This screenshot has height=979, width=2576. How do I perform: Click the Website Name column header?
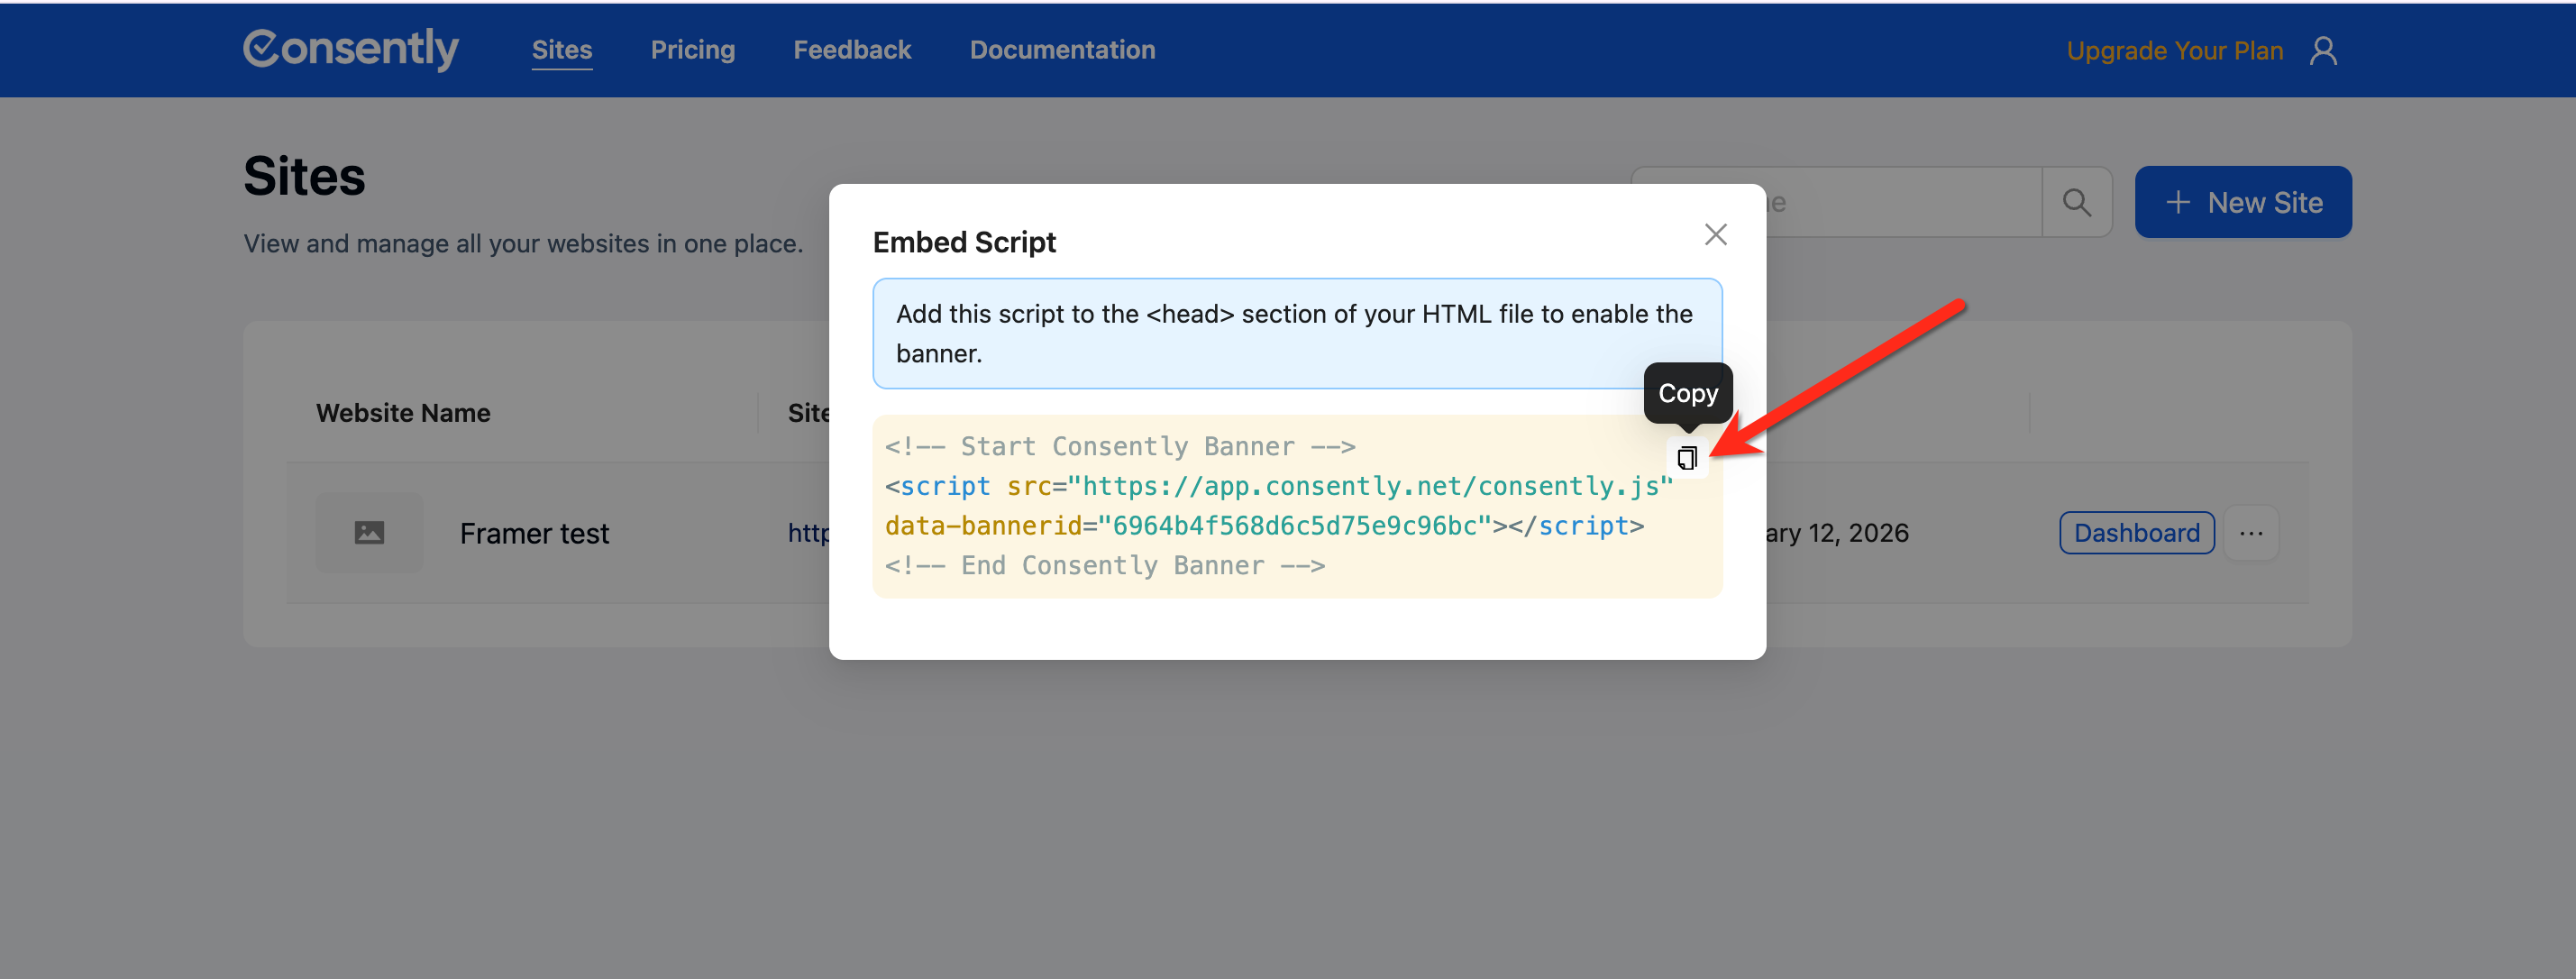click(x=403, y=413)
